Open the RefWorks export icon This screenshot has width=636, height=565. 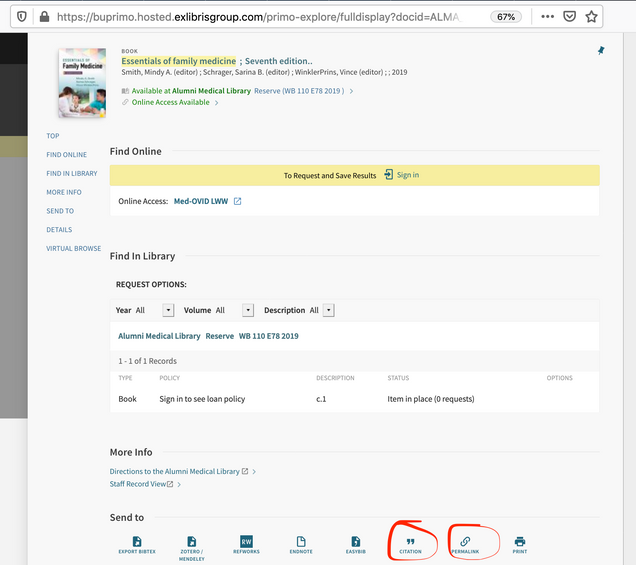pyautogui.click(x=246, y=541)
